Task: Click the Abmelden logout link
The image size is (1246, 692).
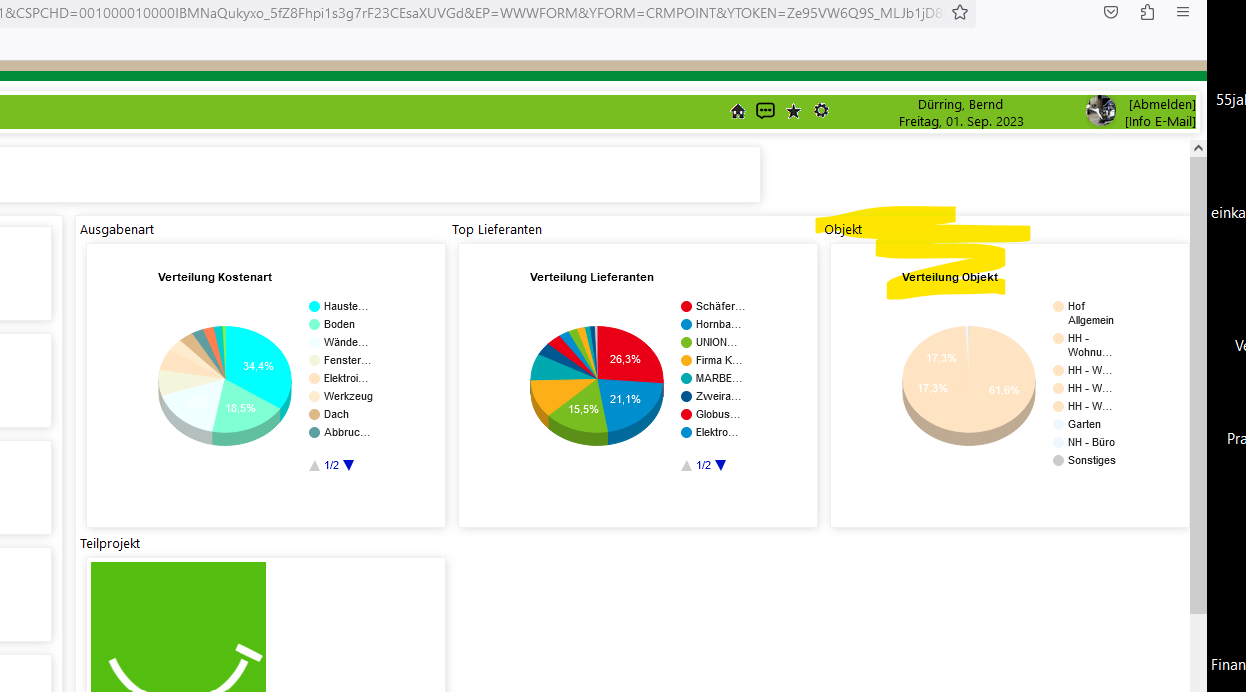Action: pyautogui.click(x=1161, y=104)
